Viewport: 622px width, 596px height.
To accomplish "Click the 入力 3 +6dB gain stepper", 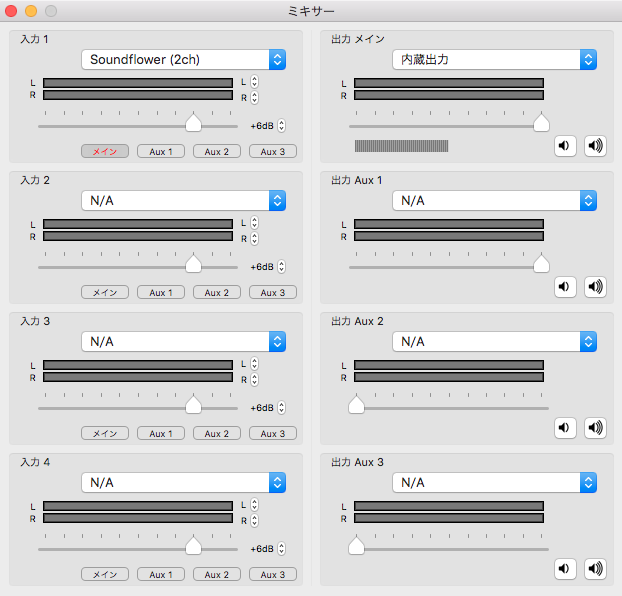I will [x=281, y=408].
